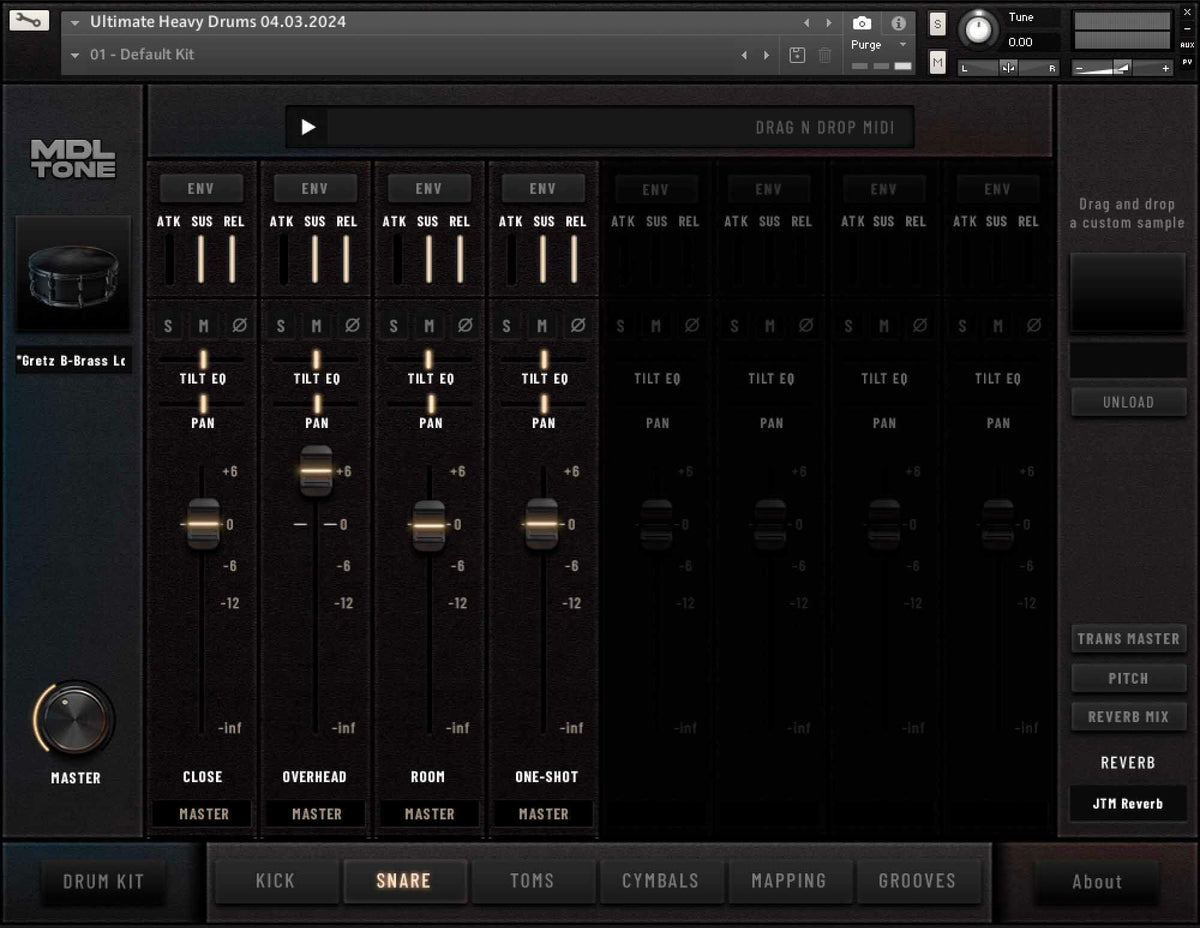
Task: Click the ONE-SHOT channel volume fader
Action: tap(542, 524)
